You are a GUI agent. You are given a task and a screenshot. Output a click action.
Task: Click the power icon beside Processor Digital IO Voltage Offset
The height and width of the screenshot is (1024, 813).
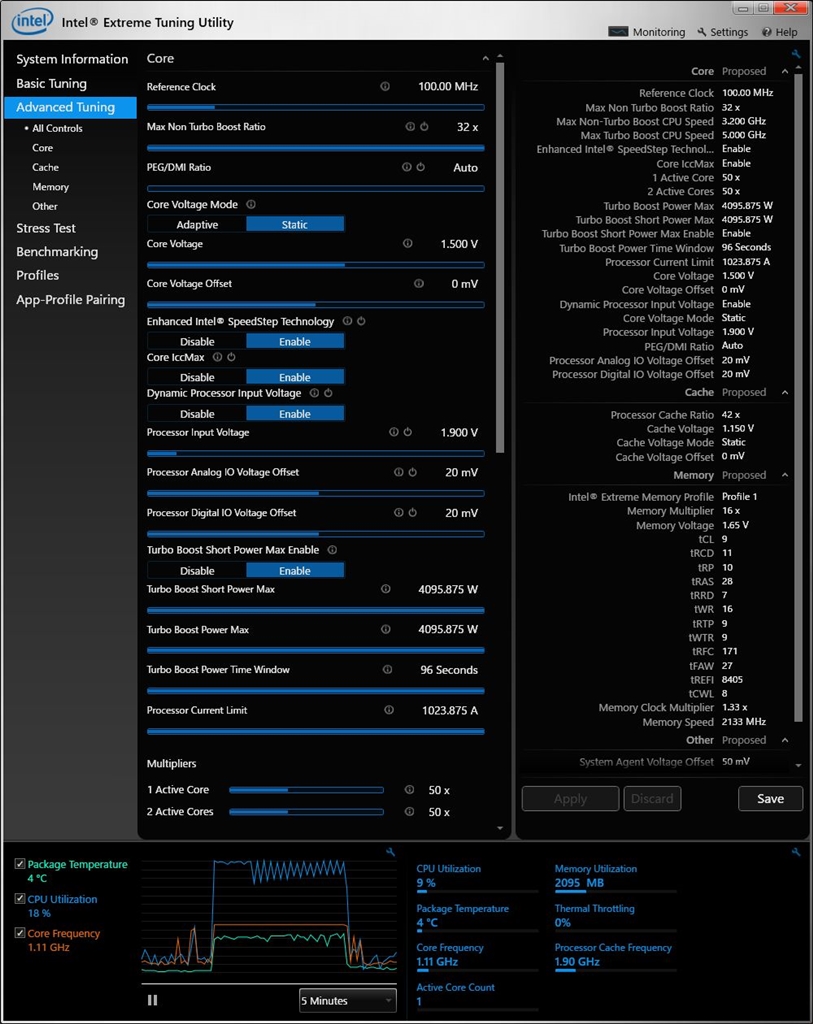[413, 513]
